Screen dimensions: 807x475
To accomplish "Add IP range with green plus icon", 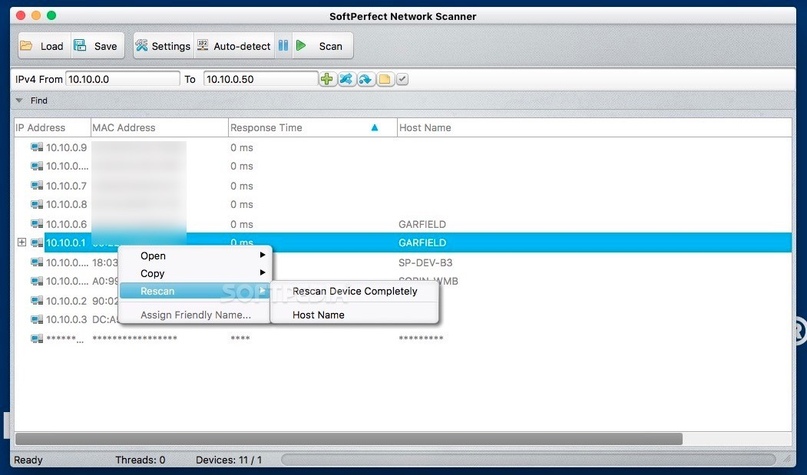I will pyautogui.click(x=327, y=79).
